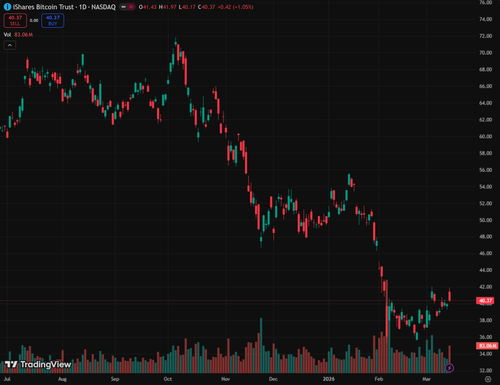Screen dimensions: 500x385
Task: Click the 83.06 M volume label on the price axis
Action: [x=487, y=346]
